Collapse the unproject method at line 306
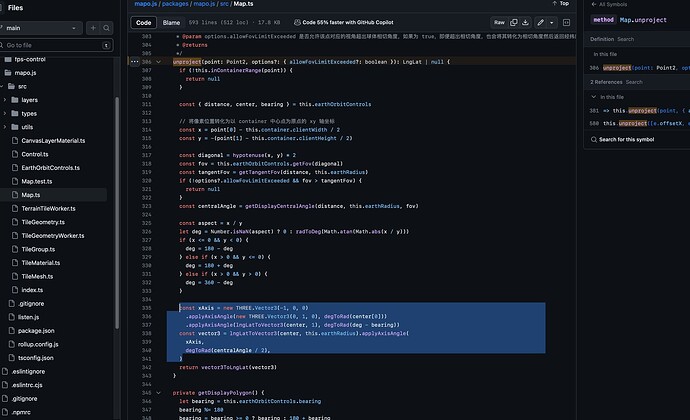This screenshot has width=690, height=420. 158,62
